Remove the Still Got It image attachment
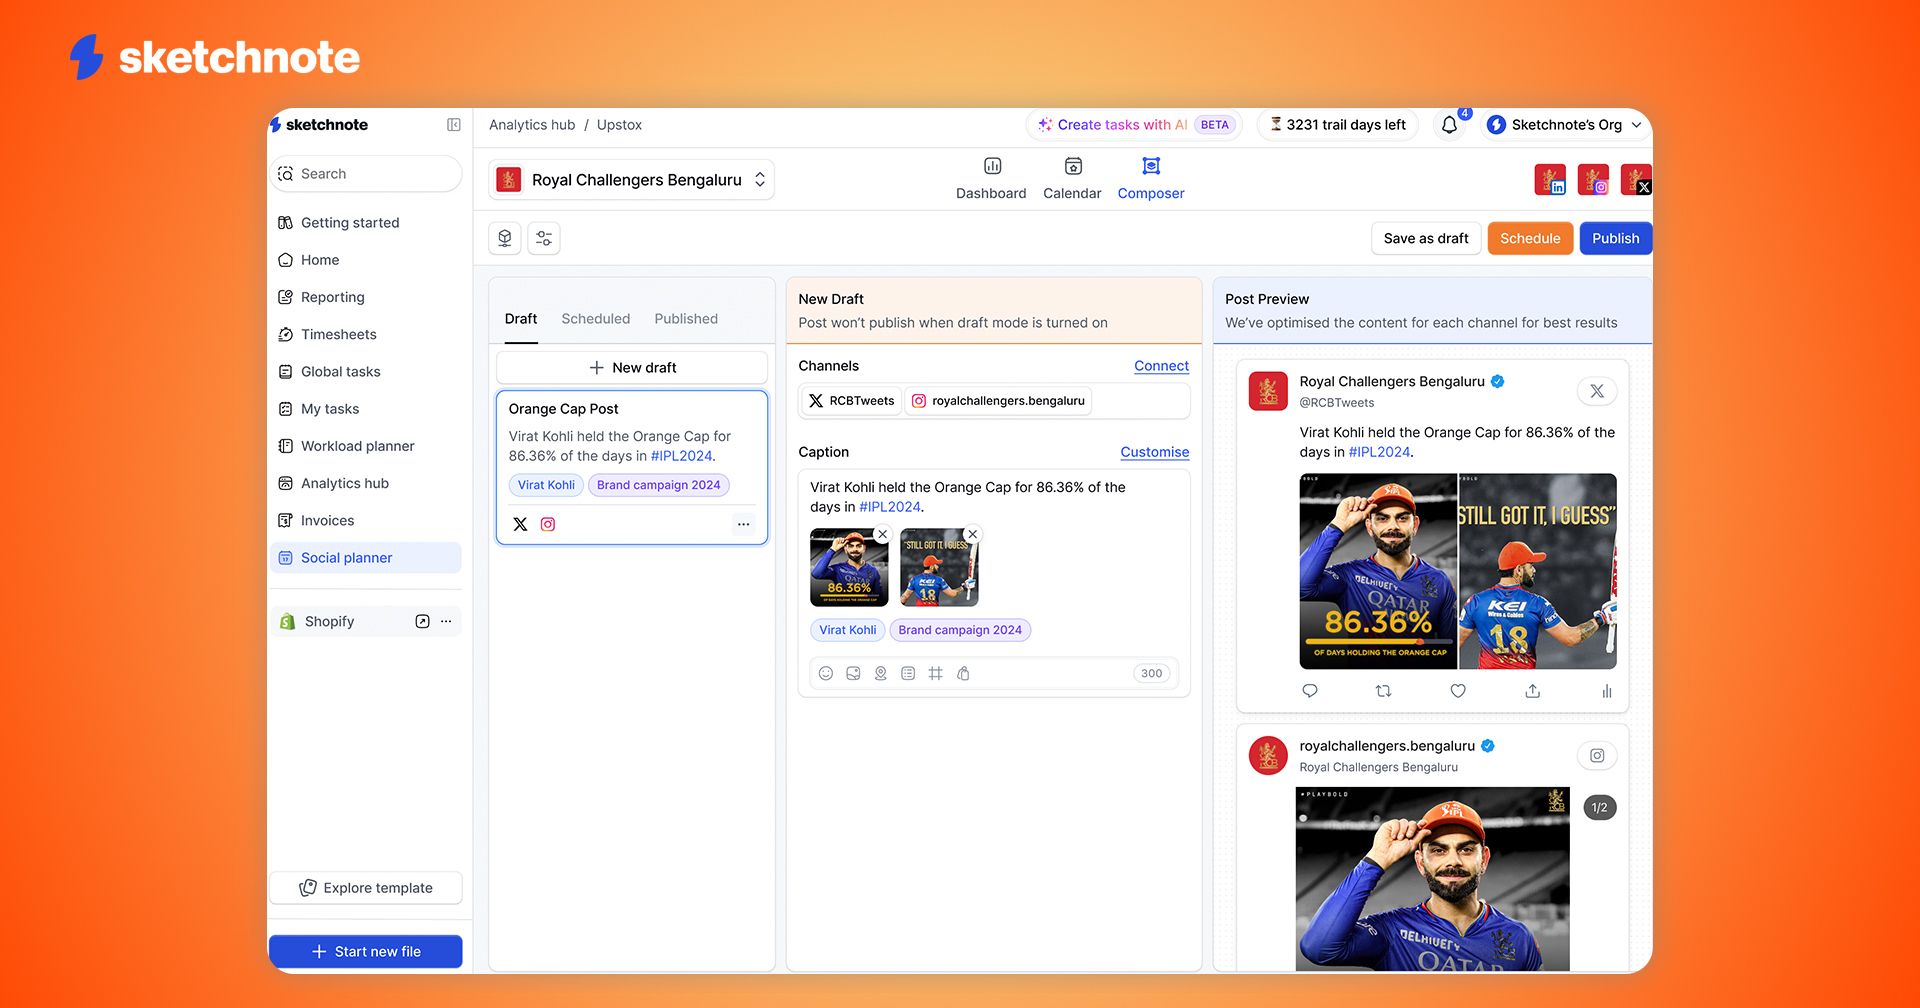This screenshot has width=1920, height=1008. (x=972, y=534)
